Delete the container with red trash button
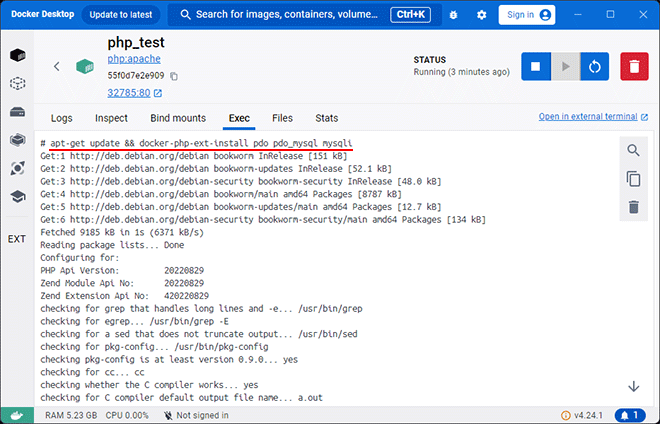This screenshot has height=424, width=660. coord(634,66)
